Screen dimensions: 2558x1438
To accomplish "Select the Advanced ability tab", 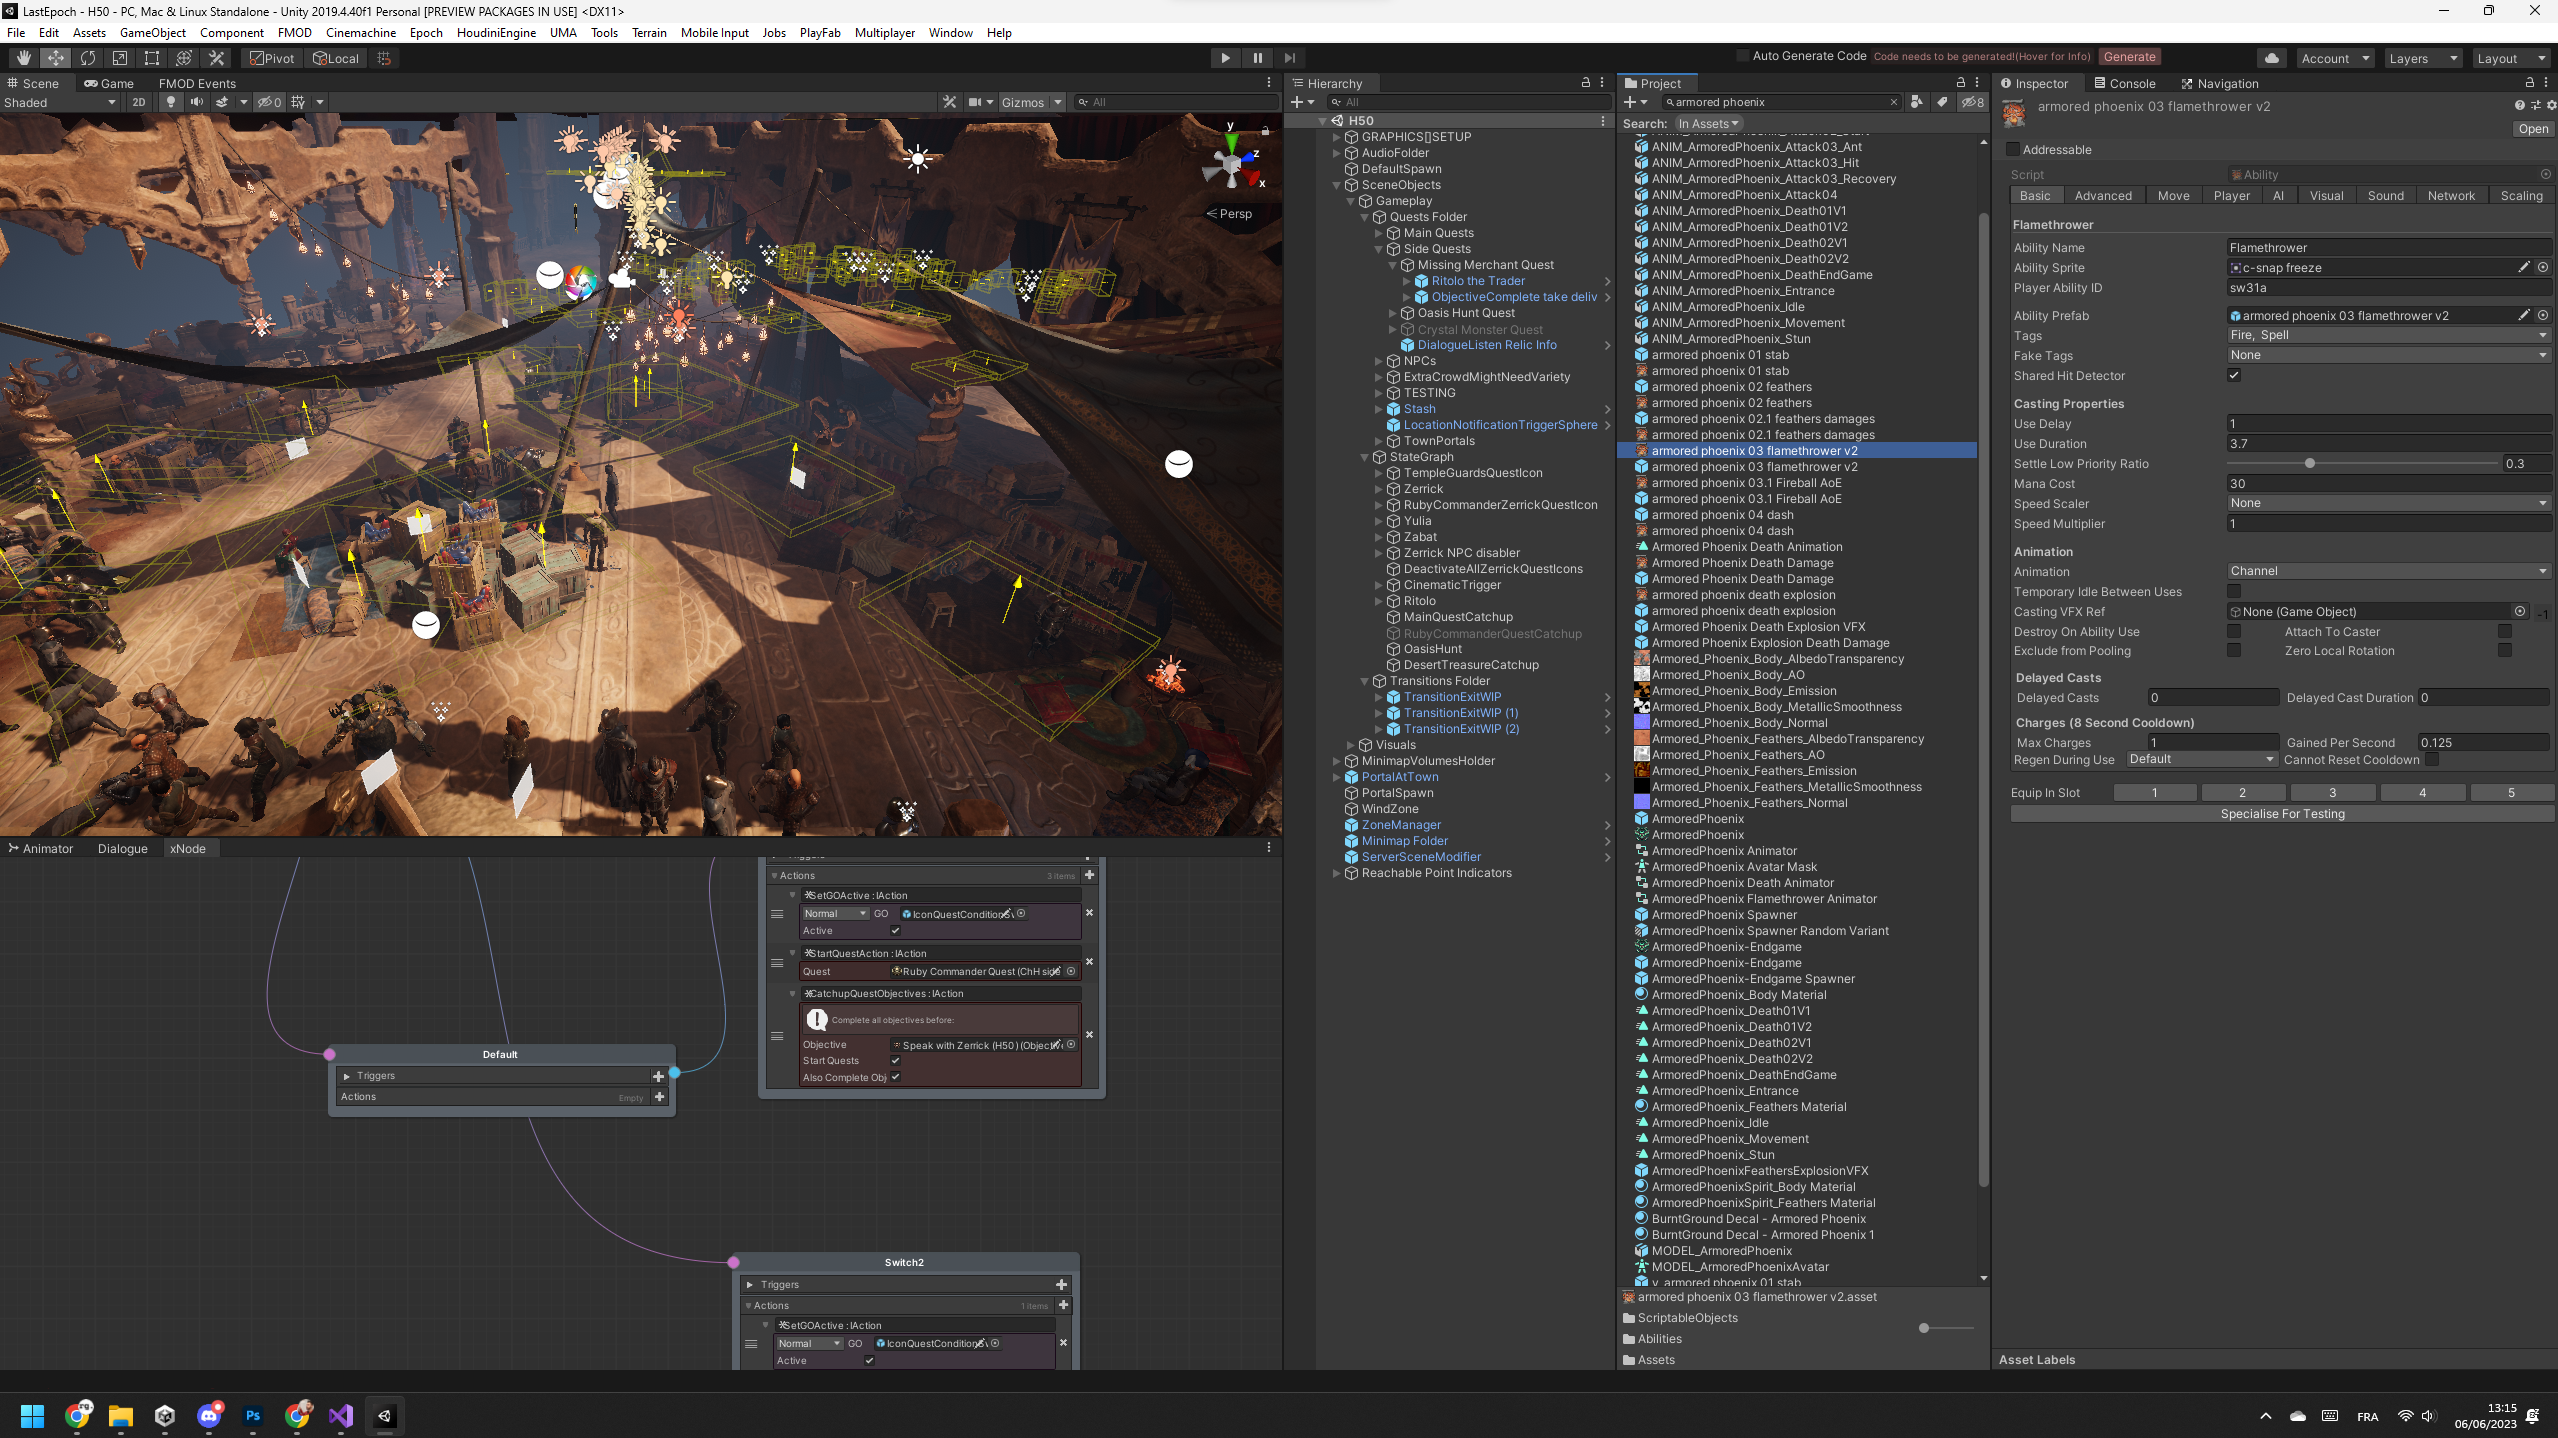I will [2102, 196].
